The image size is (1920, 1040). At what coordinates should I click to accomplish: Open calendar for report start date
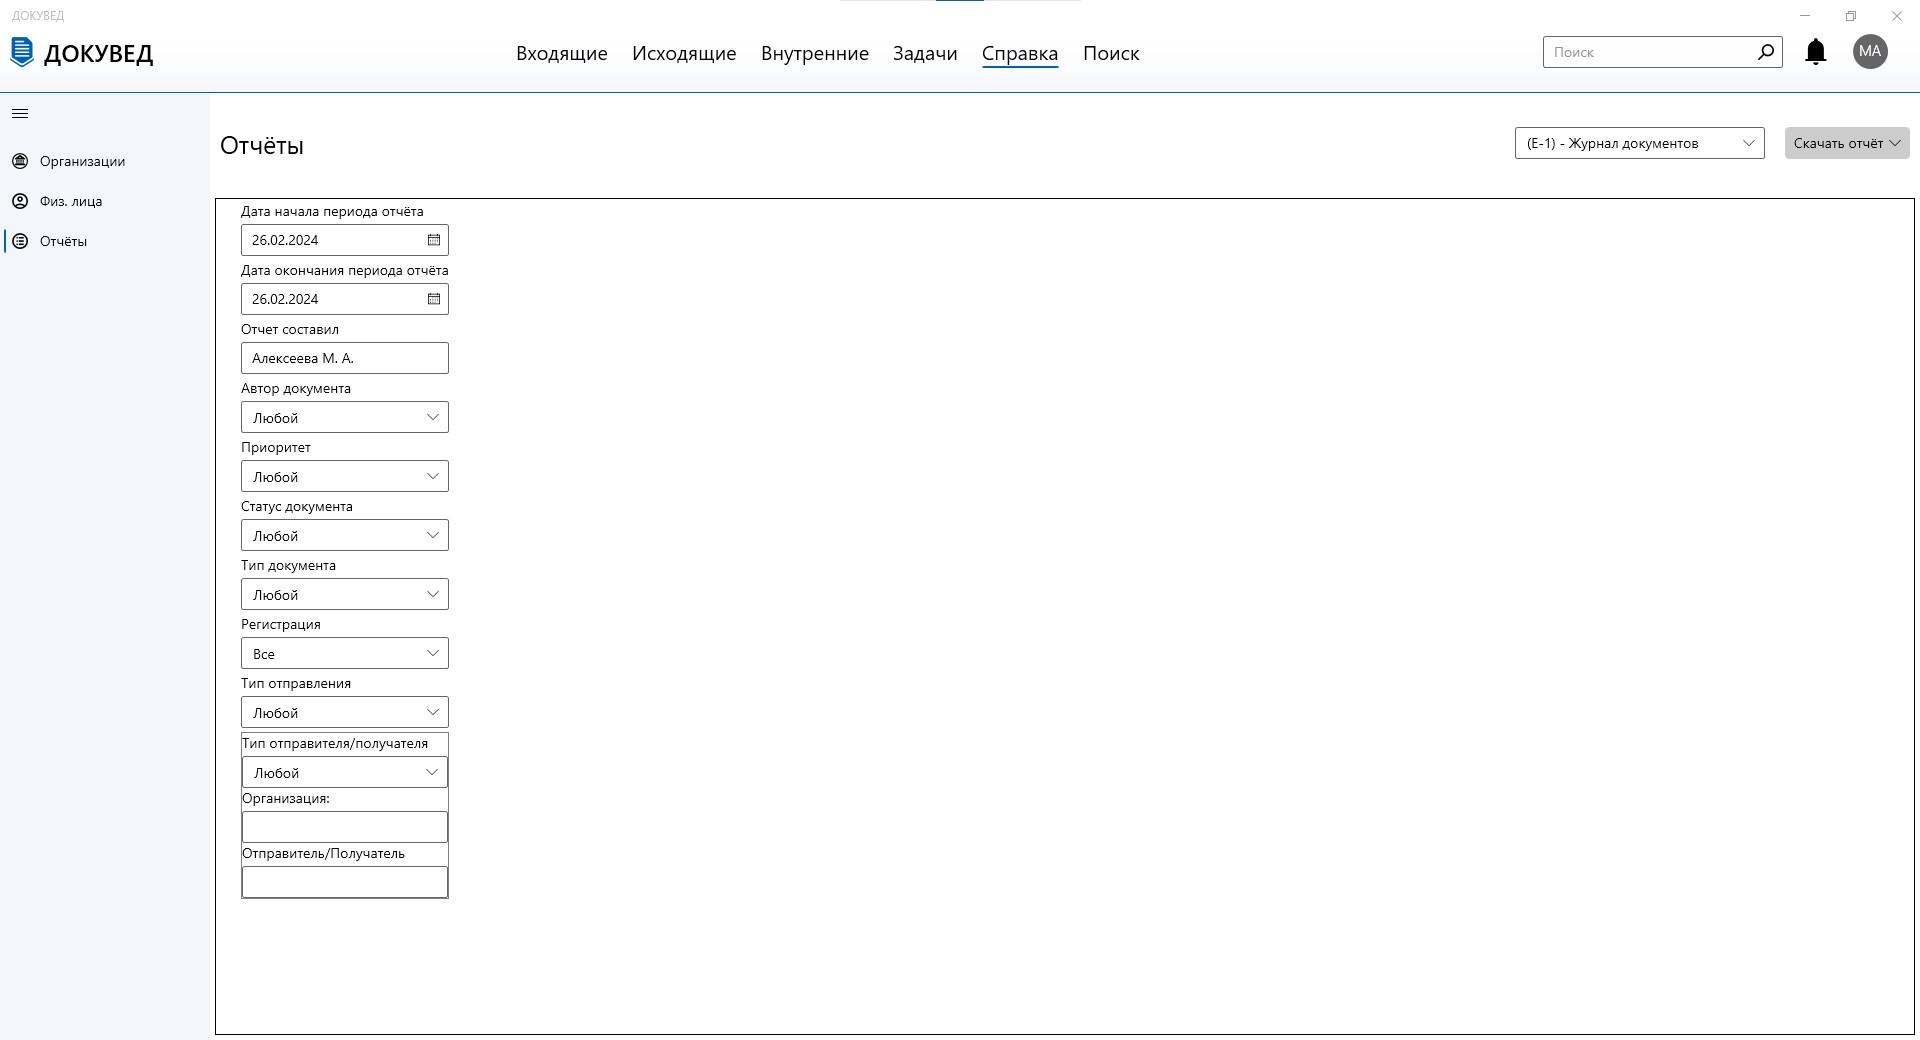click(434, 240)
